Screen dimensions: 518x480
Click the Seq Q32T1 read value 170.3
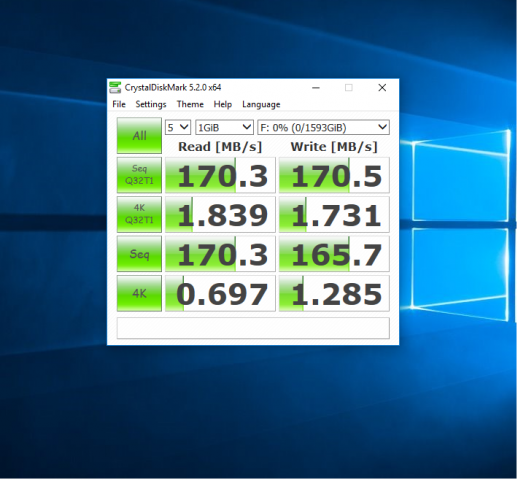220,175
